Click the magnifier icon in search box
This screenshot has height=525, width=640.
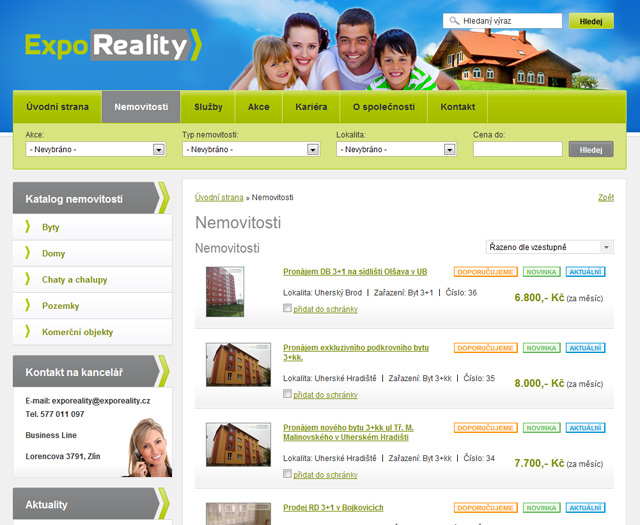[454, 20]
